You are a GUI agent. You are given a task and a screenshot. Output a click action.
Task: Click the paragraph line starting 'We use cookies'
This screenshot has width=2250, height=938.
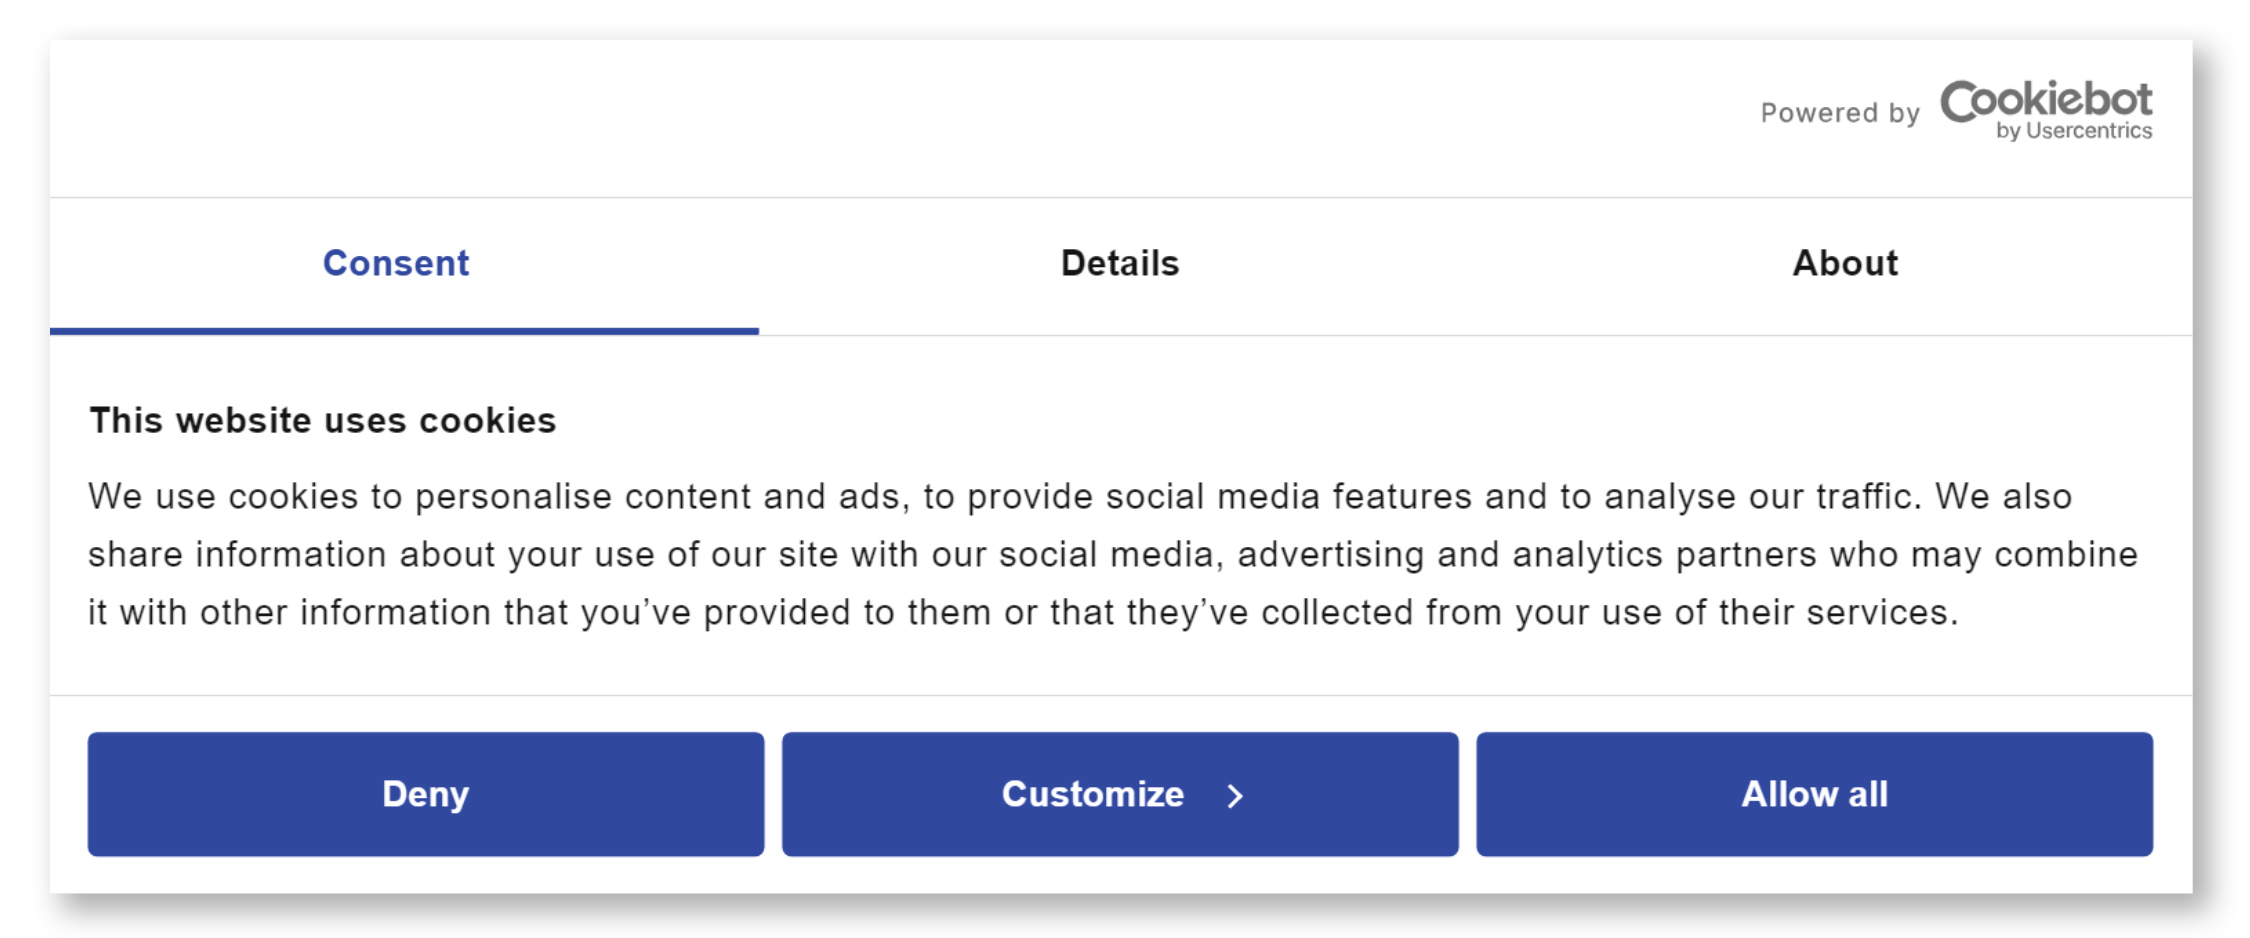1080,497
